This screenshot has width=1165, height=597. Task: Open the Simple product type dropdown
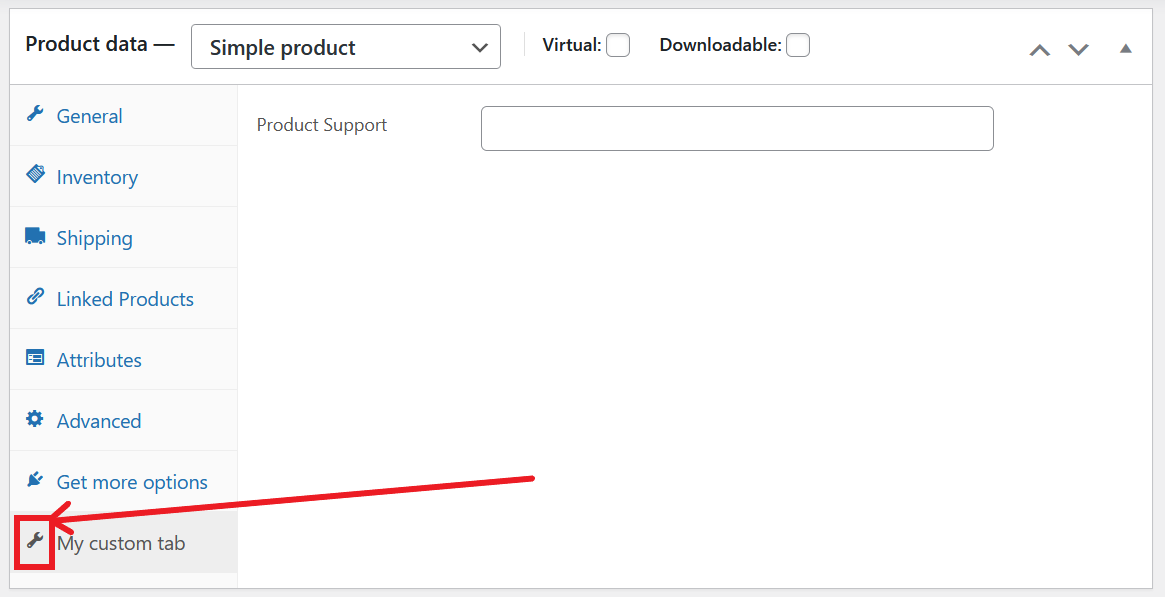[345, 47]
